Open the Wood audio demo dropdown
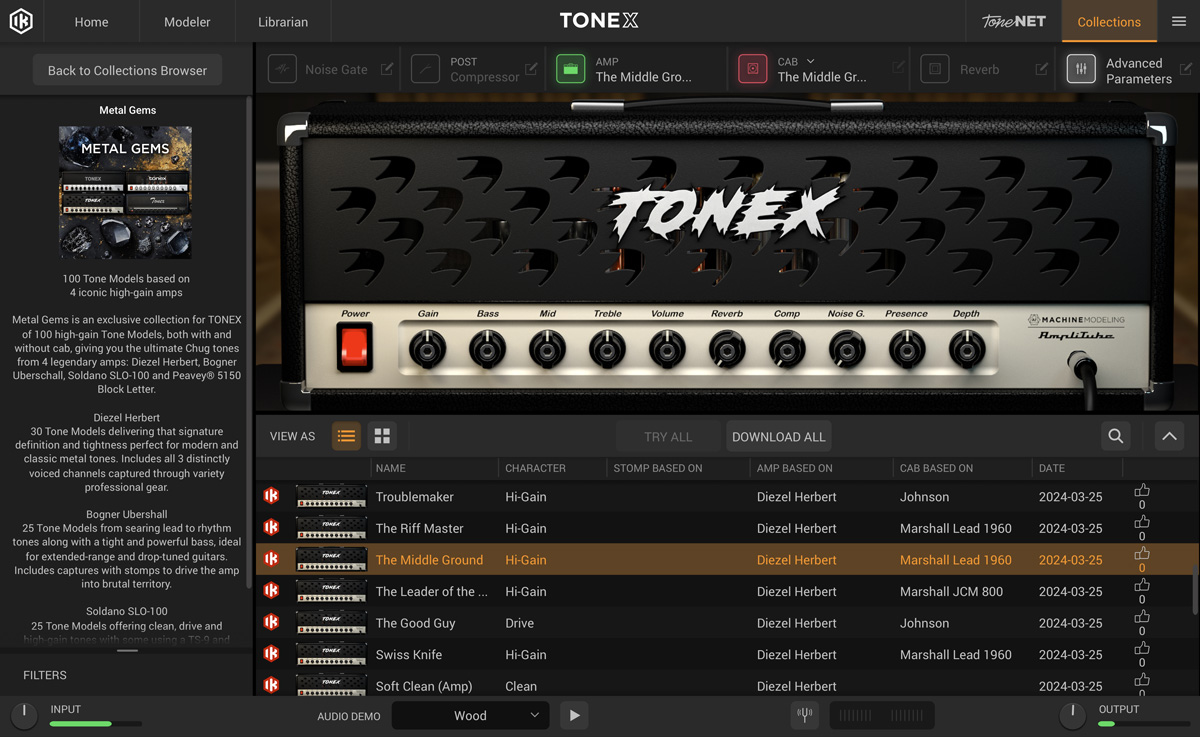Image resolution: width=1200 pixels, height=737 pixels. [x=470, y=715]
